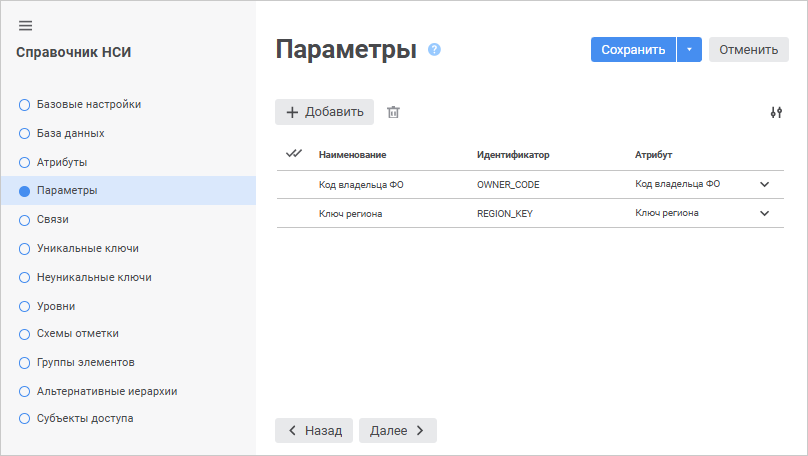The image size is (808, 456).
Task: Sort by the Наименование column header
Action: point(353,155)
